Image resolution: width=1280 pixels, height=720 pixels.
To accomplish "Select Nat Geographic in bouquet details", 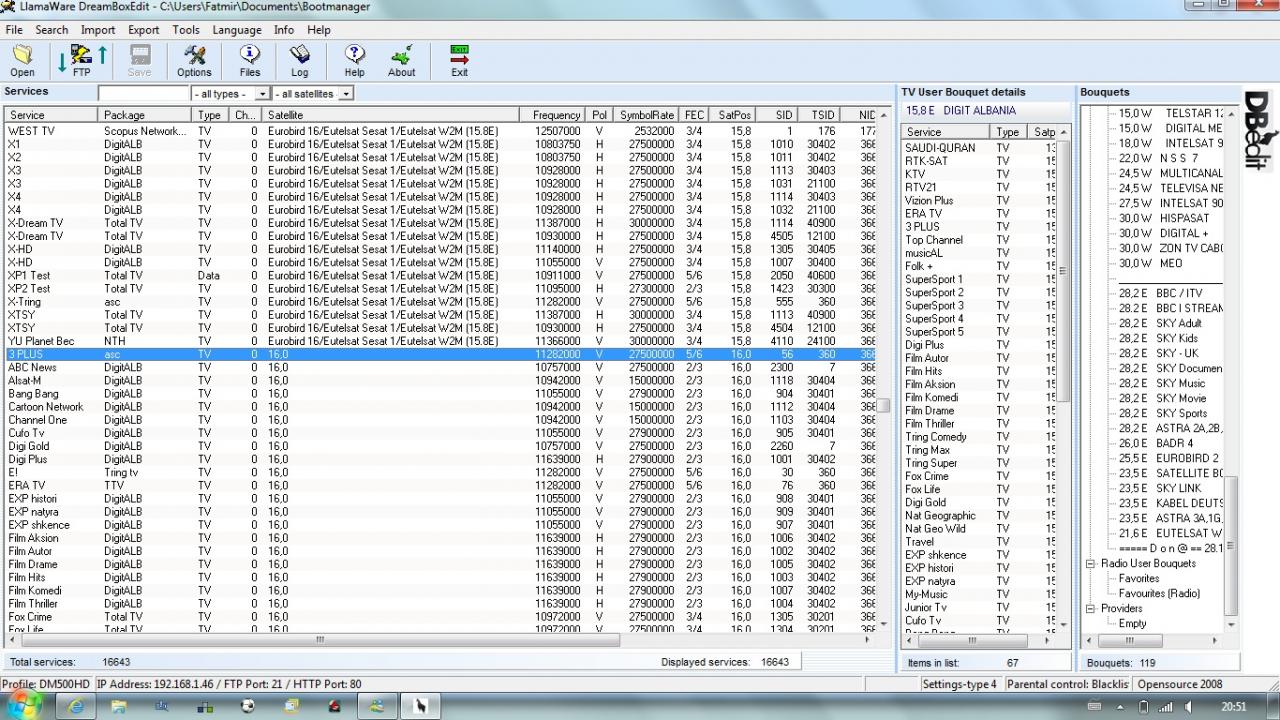I will click(x=940, y=516).
